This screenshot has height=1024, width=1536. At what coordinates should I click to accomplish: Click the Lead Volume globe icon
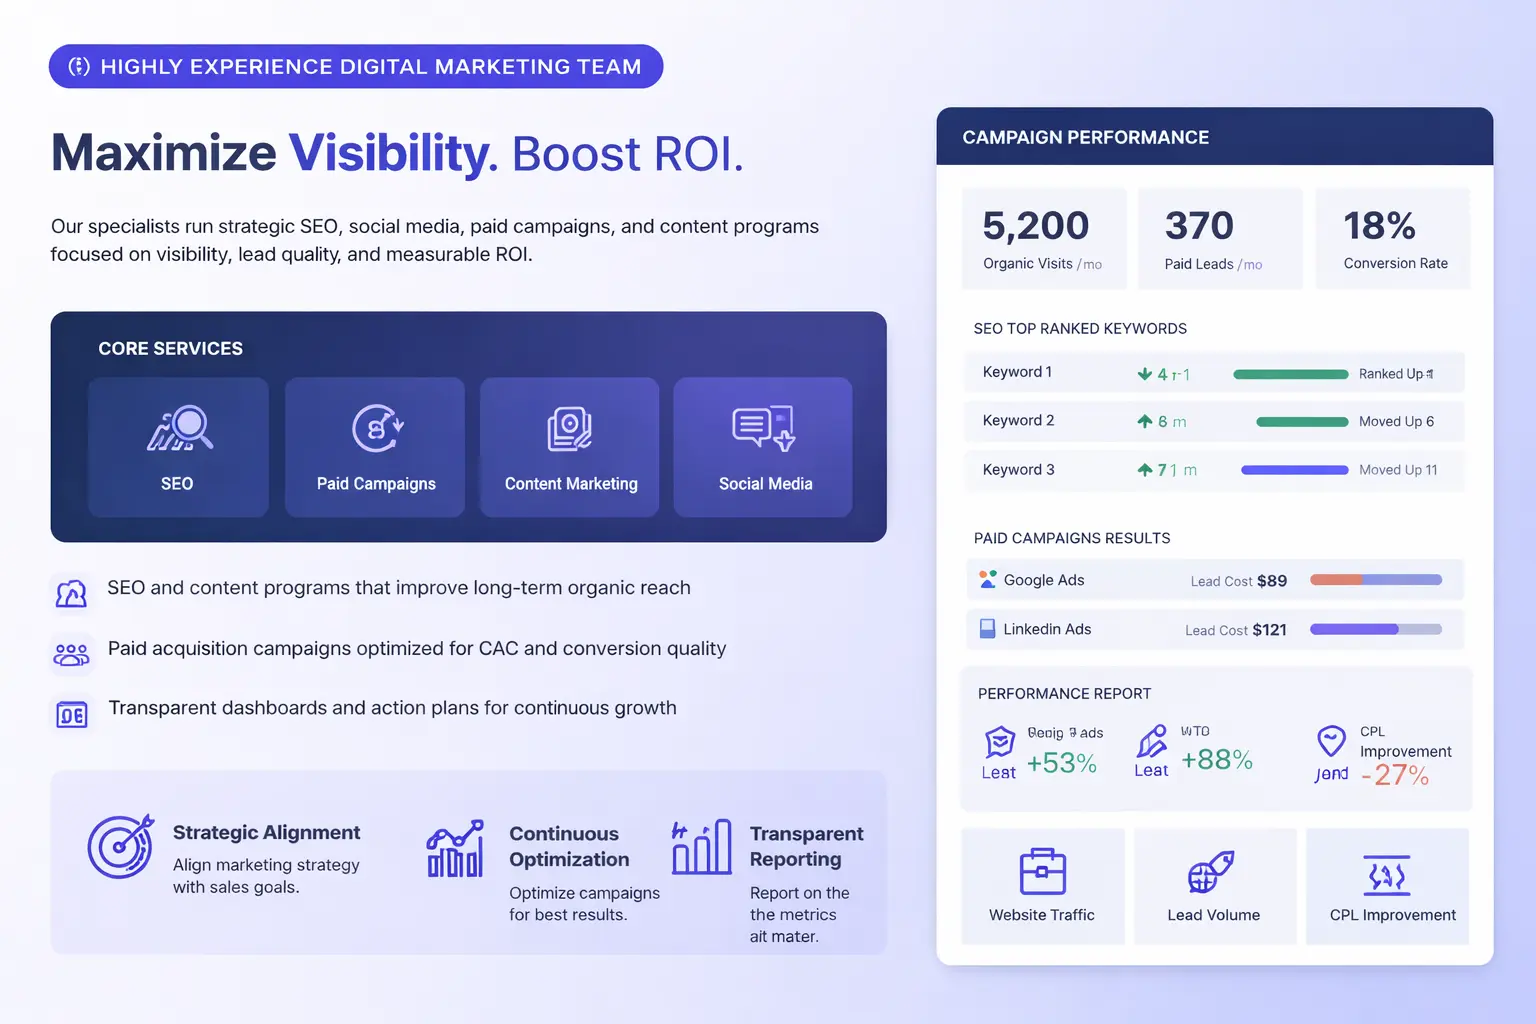tap(1211, 872)
